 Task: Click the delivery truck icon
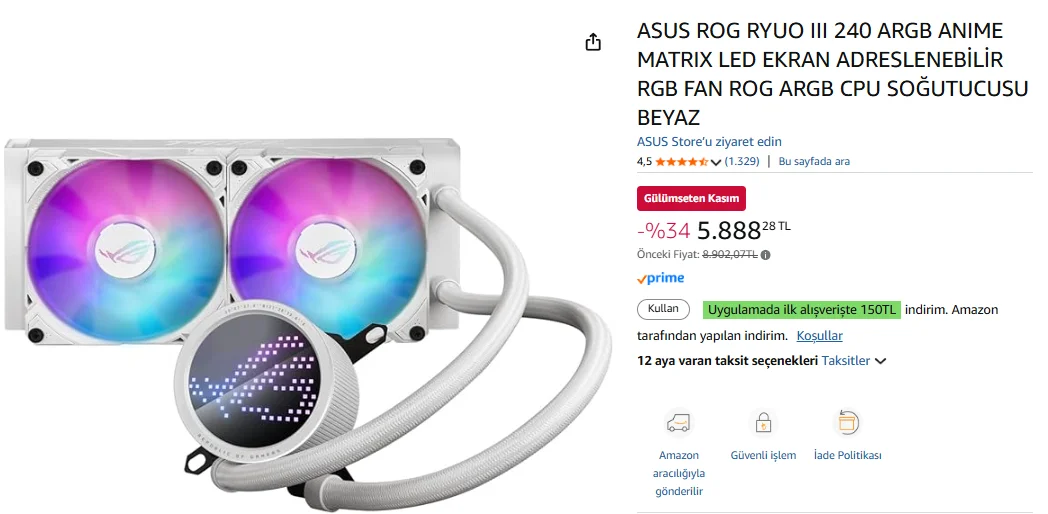point(678,422)
